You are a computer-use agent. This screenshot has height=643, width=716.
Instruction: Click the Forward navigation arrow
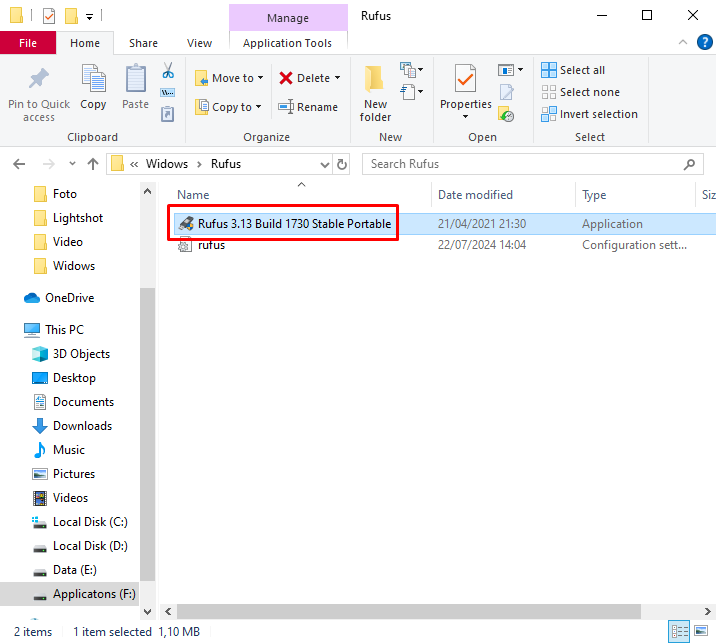click(x=48, y=164)
